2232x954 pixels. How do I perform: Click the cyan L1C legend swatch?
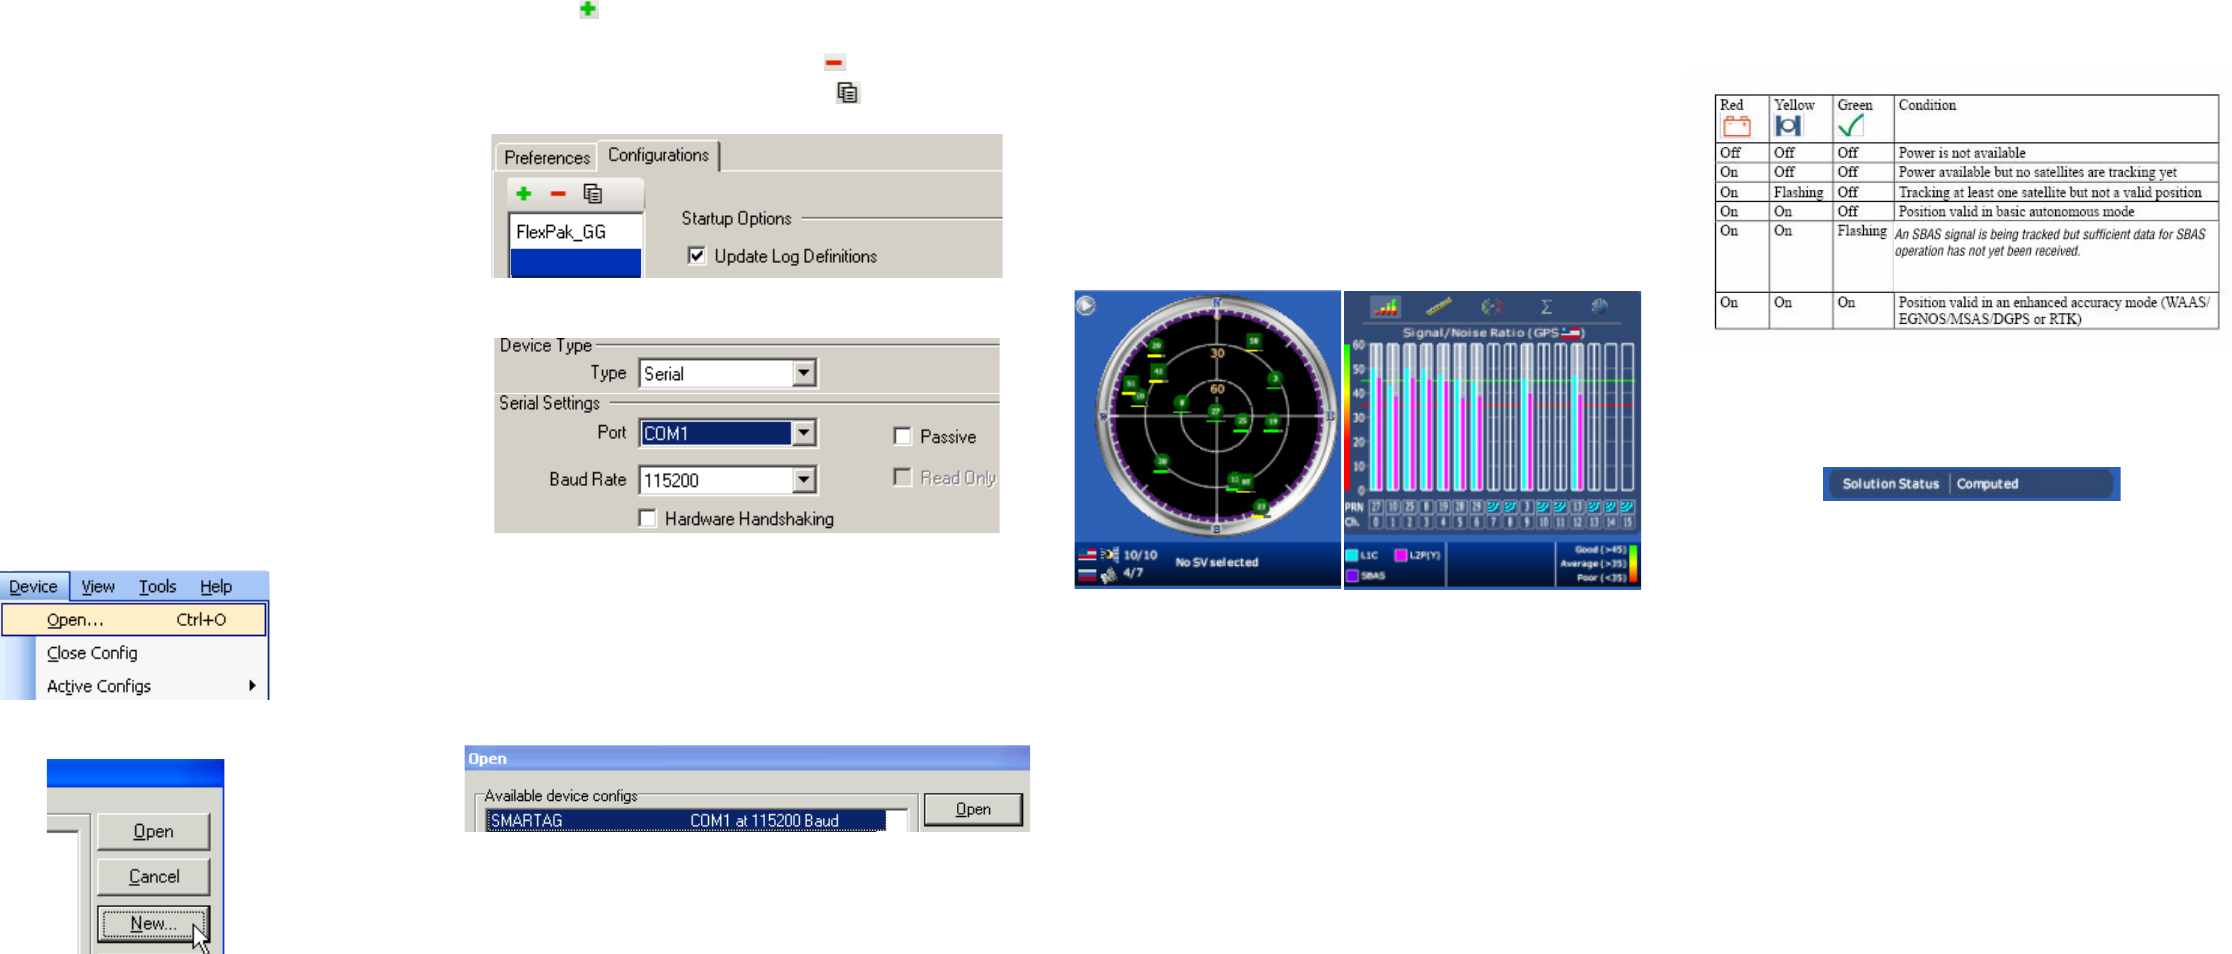click(x=1352, y=555)
